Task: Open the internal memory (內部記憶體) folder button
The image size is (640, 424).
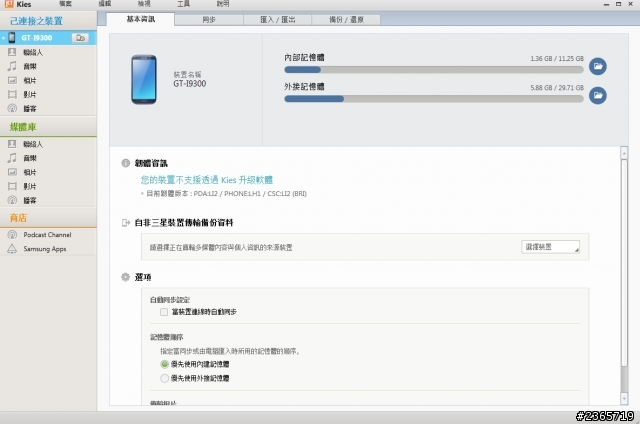Action: [598, 66]
